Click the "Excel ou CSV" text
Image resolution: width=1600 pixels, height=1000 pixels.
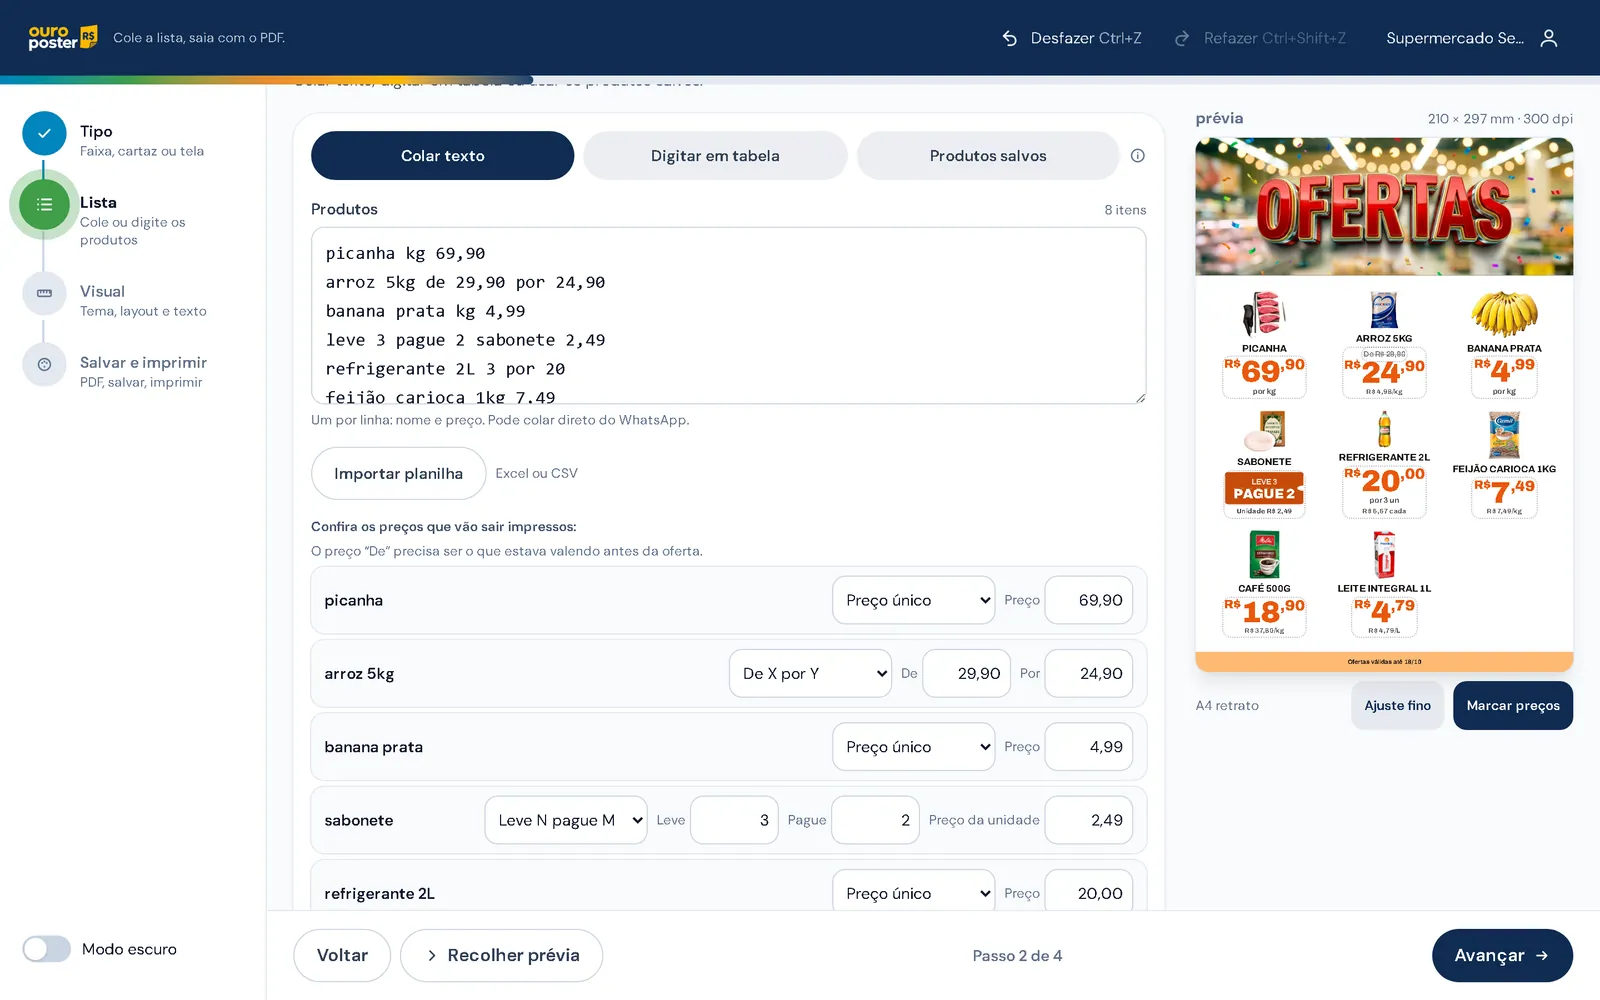536,474
